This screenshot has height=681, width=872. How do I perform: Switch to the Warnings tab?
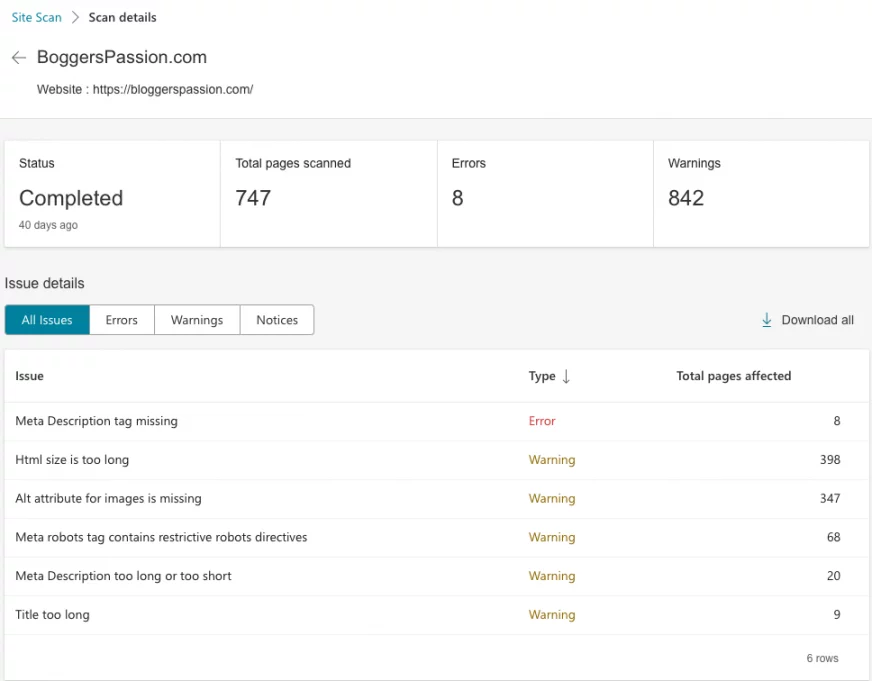point(197,320)
